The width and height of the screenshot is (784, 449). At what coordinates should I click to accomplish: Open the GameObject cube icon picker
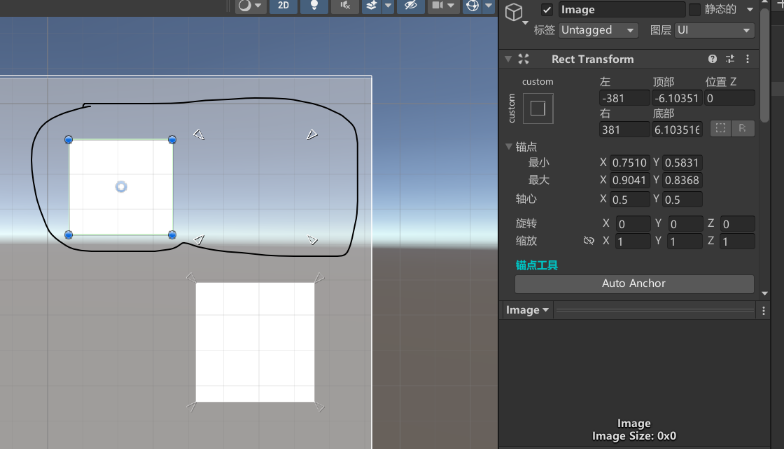point(514,12)
